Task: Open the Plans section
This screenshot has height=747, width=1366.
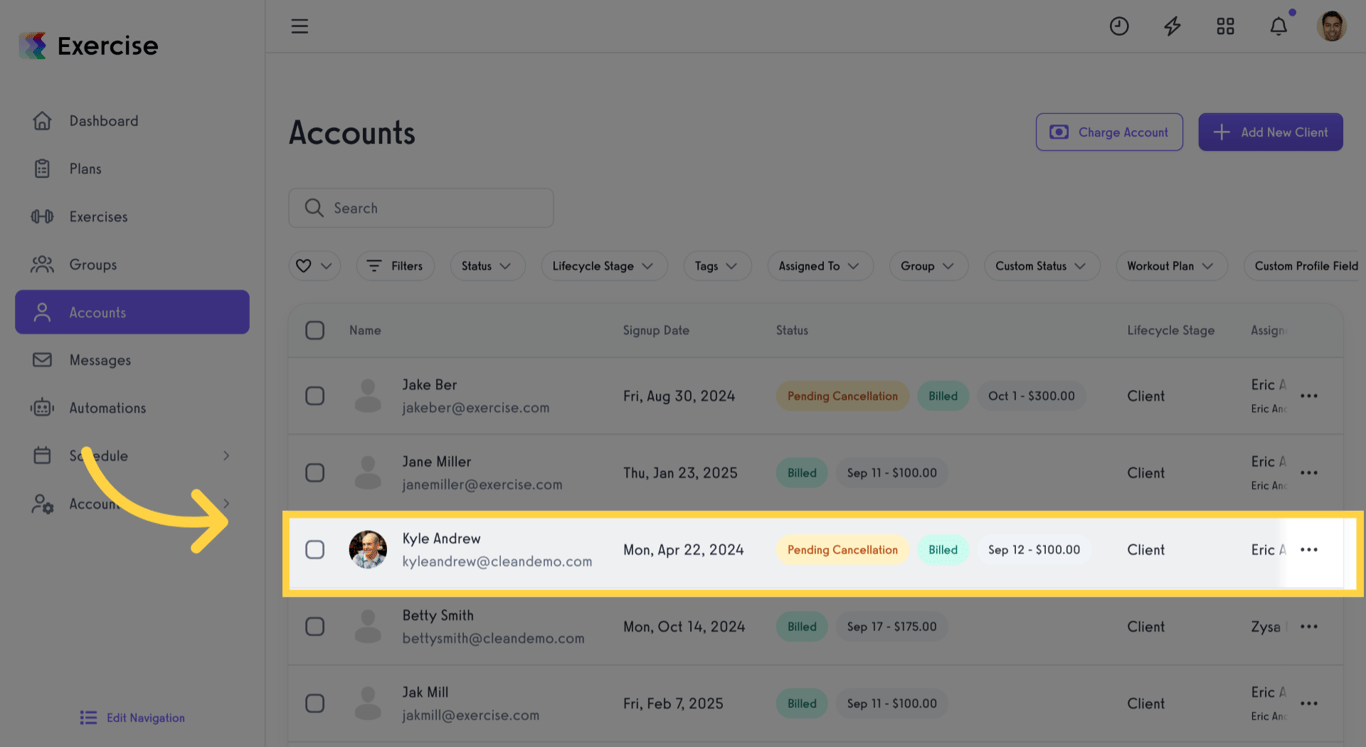Action: click(x=85, y=168)
